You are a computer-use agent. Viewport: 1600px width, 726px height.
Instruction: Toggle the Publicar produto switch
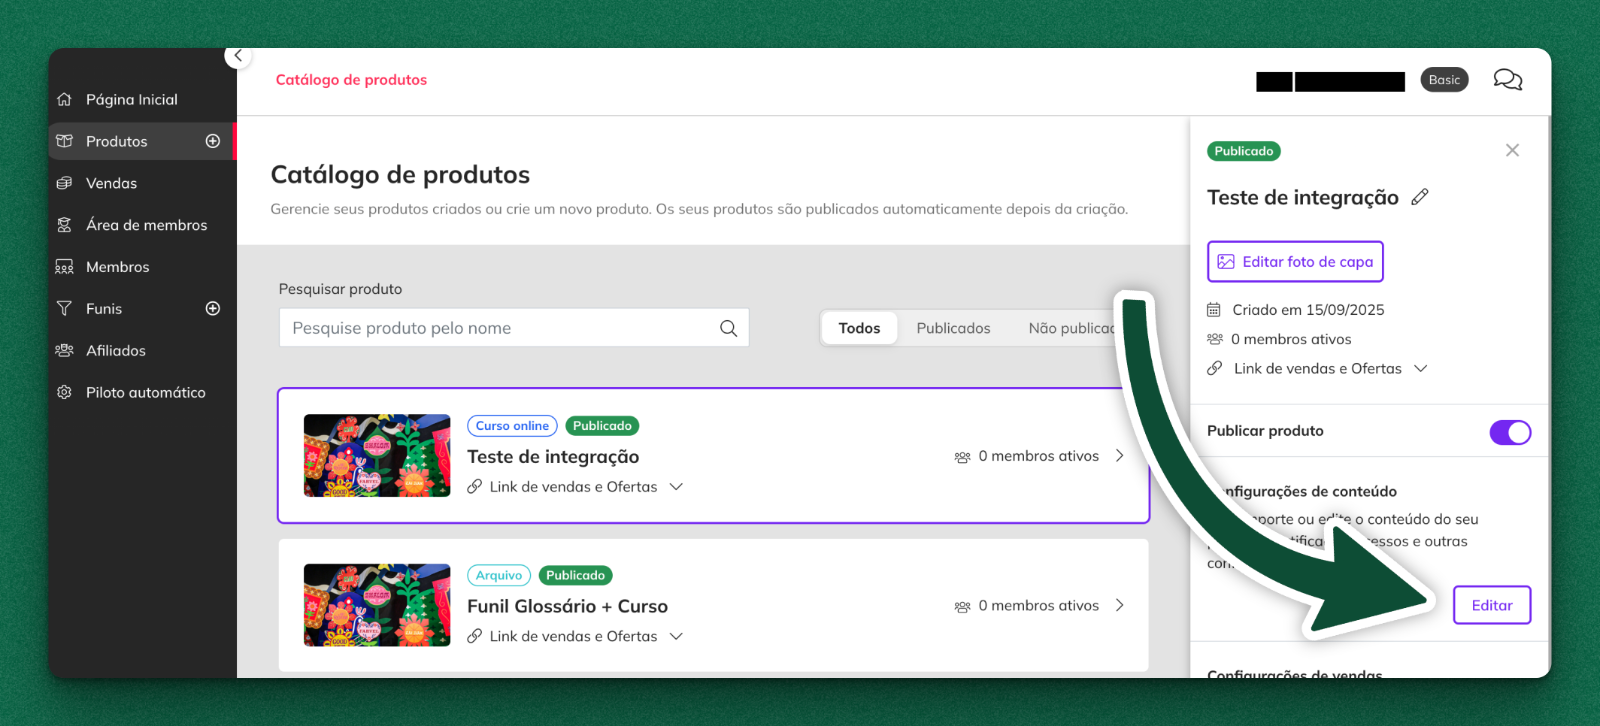[x=1510, y=432]
